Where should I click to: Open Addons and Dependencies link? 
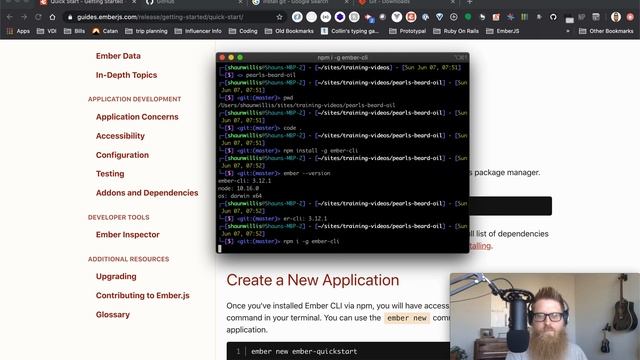(147, 193)
